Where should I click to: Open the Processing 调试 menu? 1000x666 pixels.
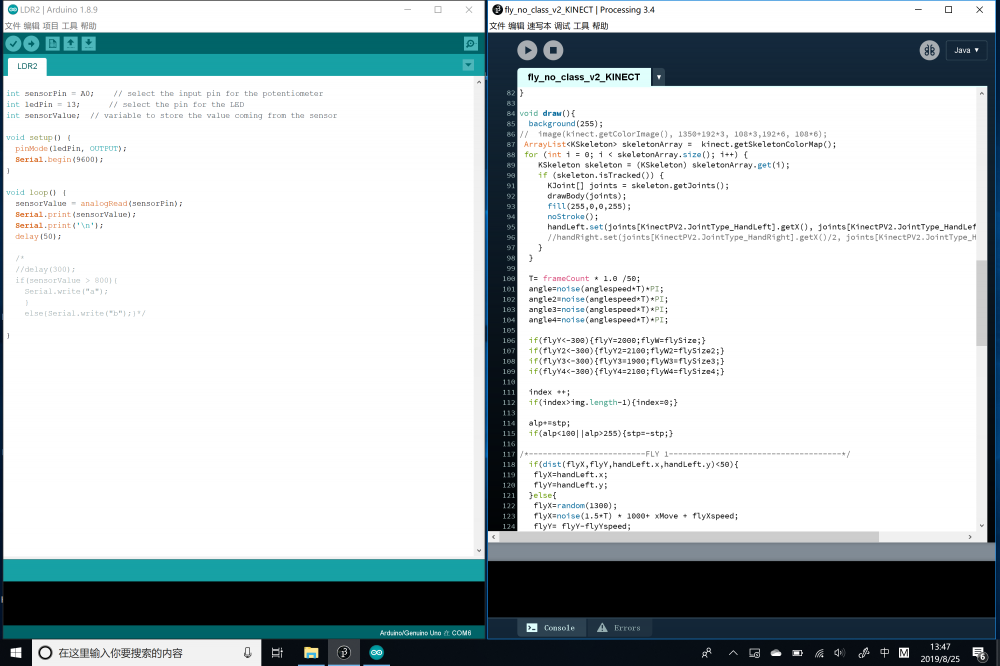[x=562, y=26]
